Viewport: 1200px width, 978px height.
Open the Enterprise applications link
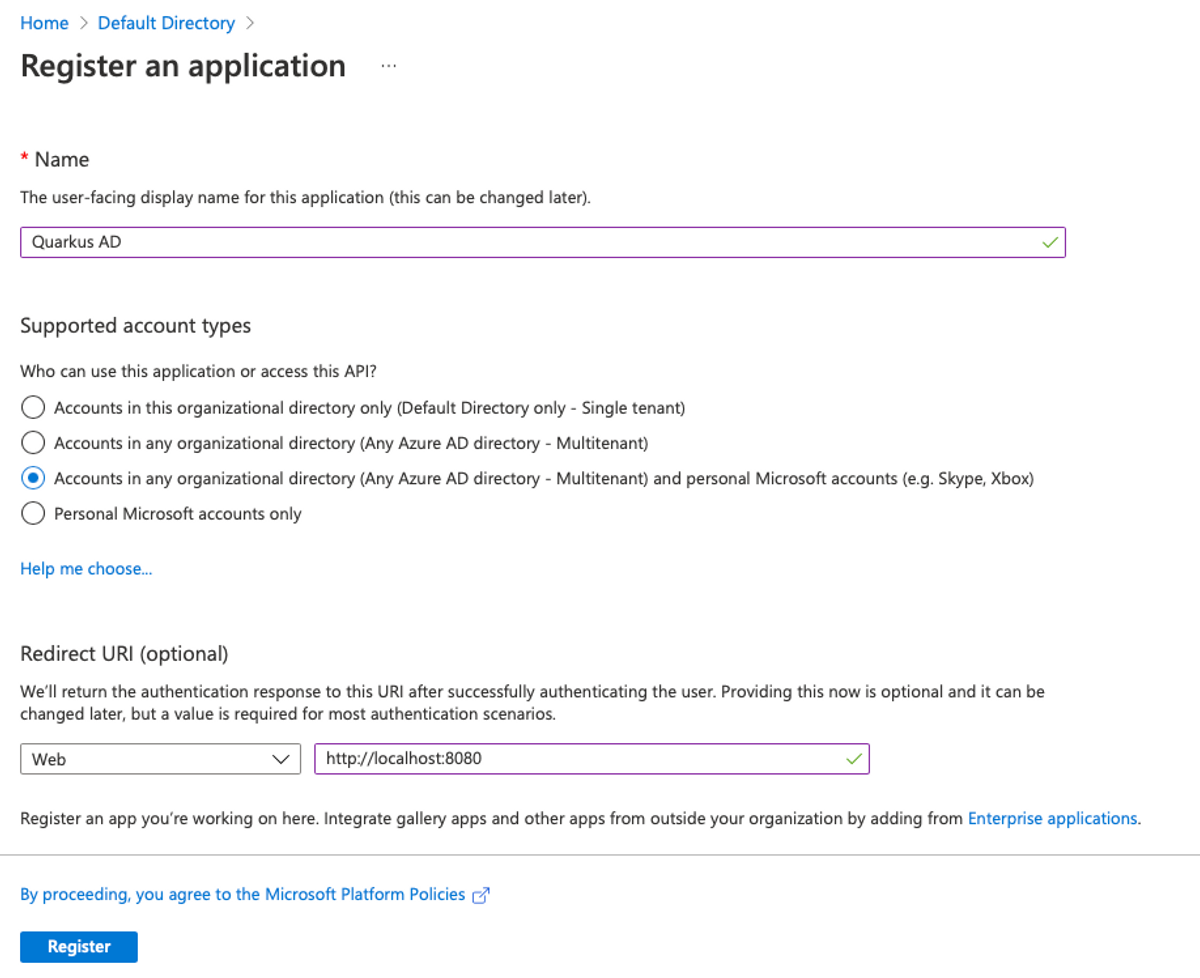point(1052,818)
